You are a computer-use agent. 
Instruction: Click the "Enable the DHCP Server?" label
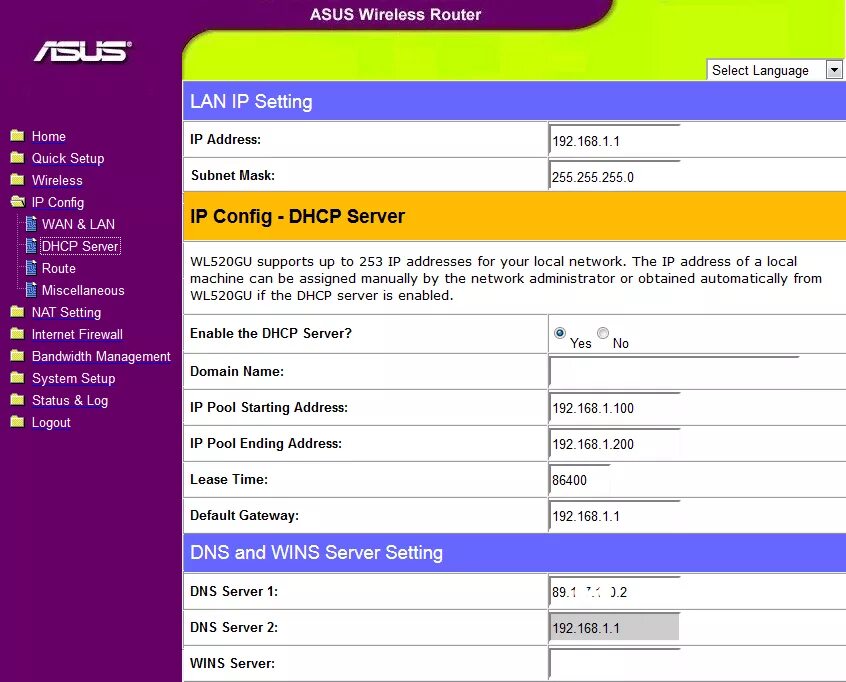[271, 333]
